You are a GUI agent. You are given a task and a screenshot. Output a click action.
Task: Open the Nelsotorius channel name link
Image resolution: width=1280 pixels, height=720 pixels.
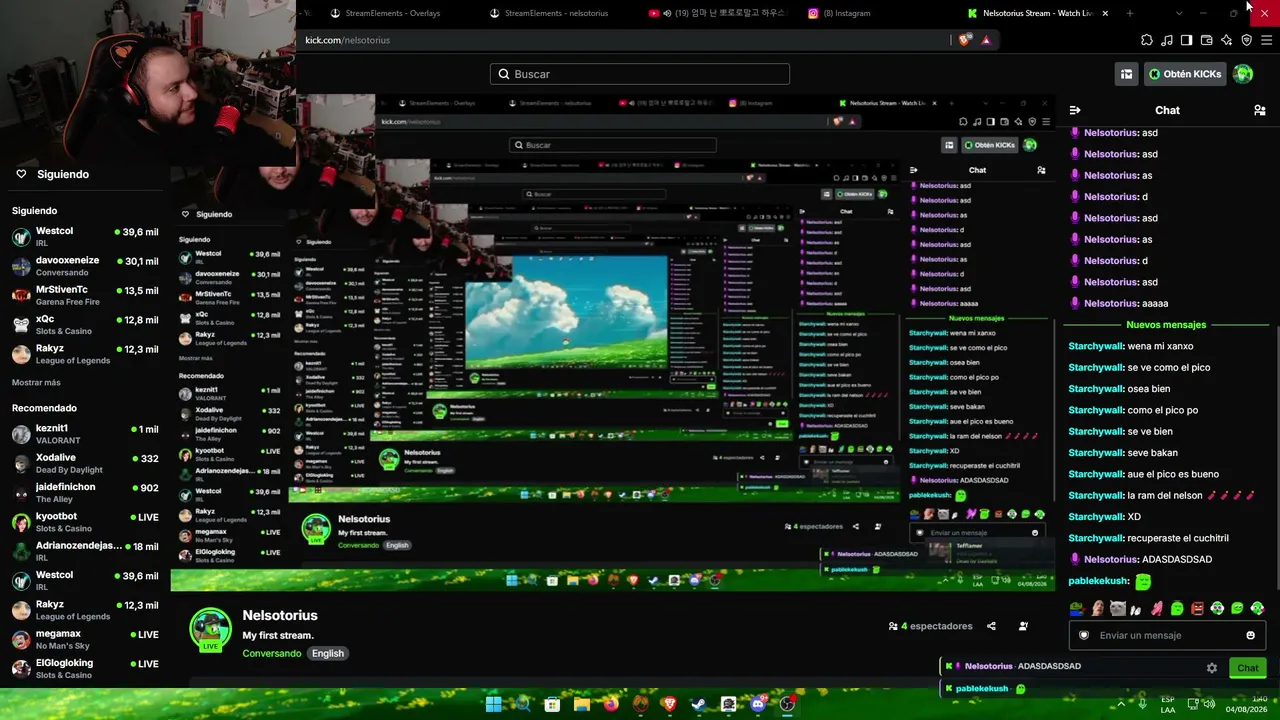pos(280,615)
